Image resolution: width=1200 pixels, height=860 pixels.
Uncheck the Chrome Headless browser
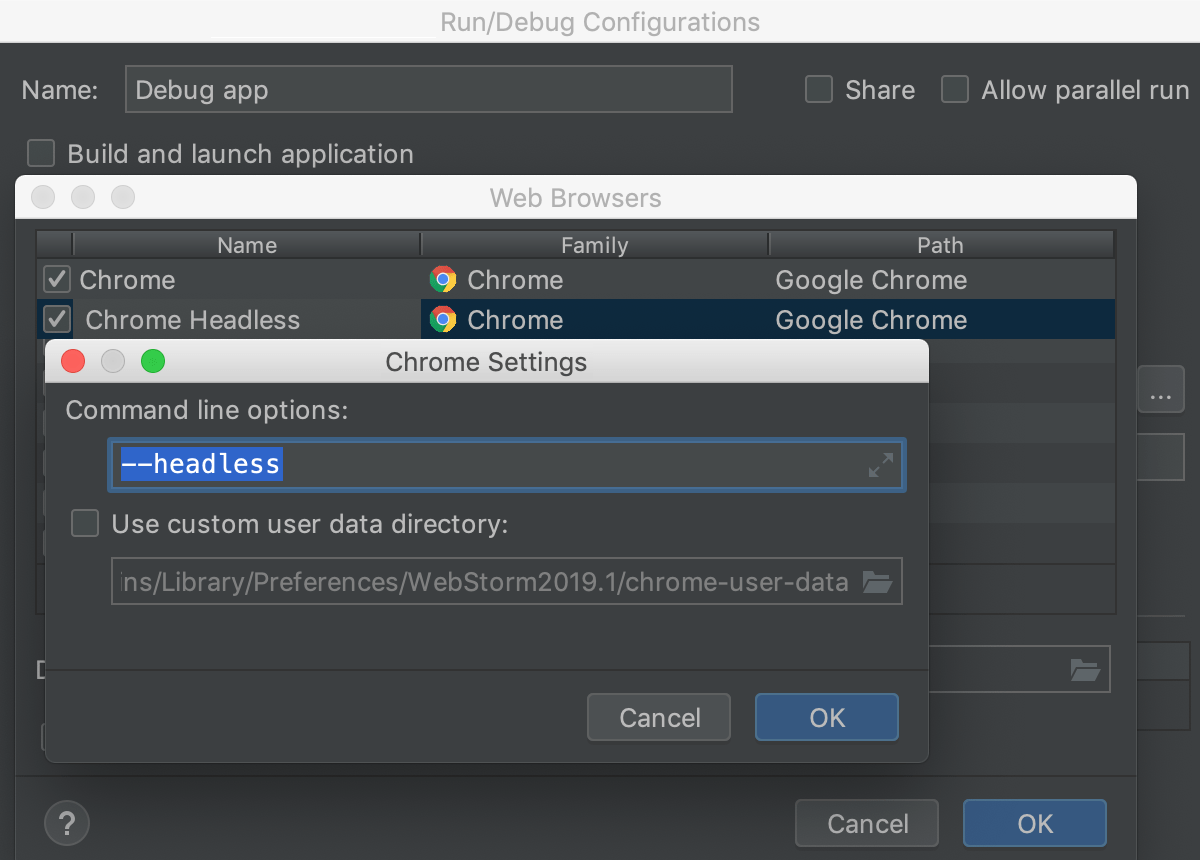[56, 319]
